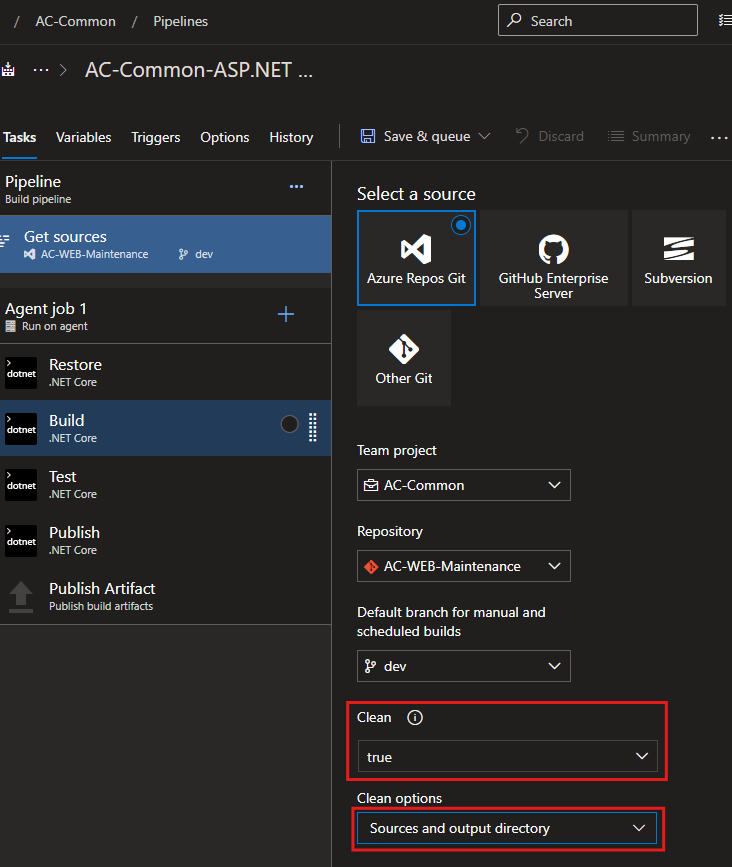The image size is (732, 867).
Task: Switch to the Tasks tab
Action: pyautogui.click(x=19, y=137)
